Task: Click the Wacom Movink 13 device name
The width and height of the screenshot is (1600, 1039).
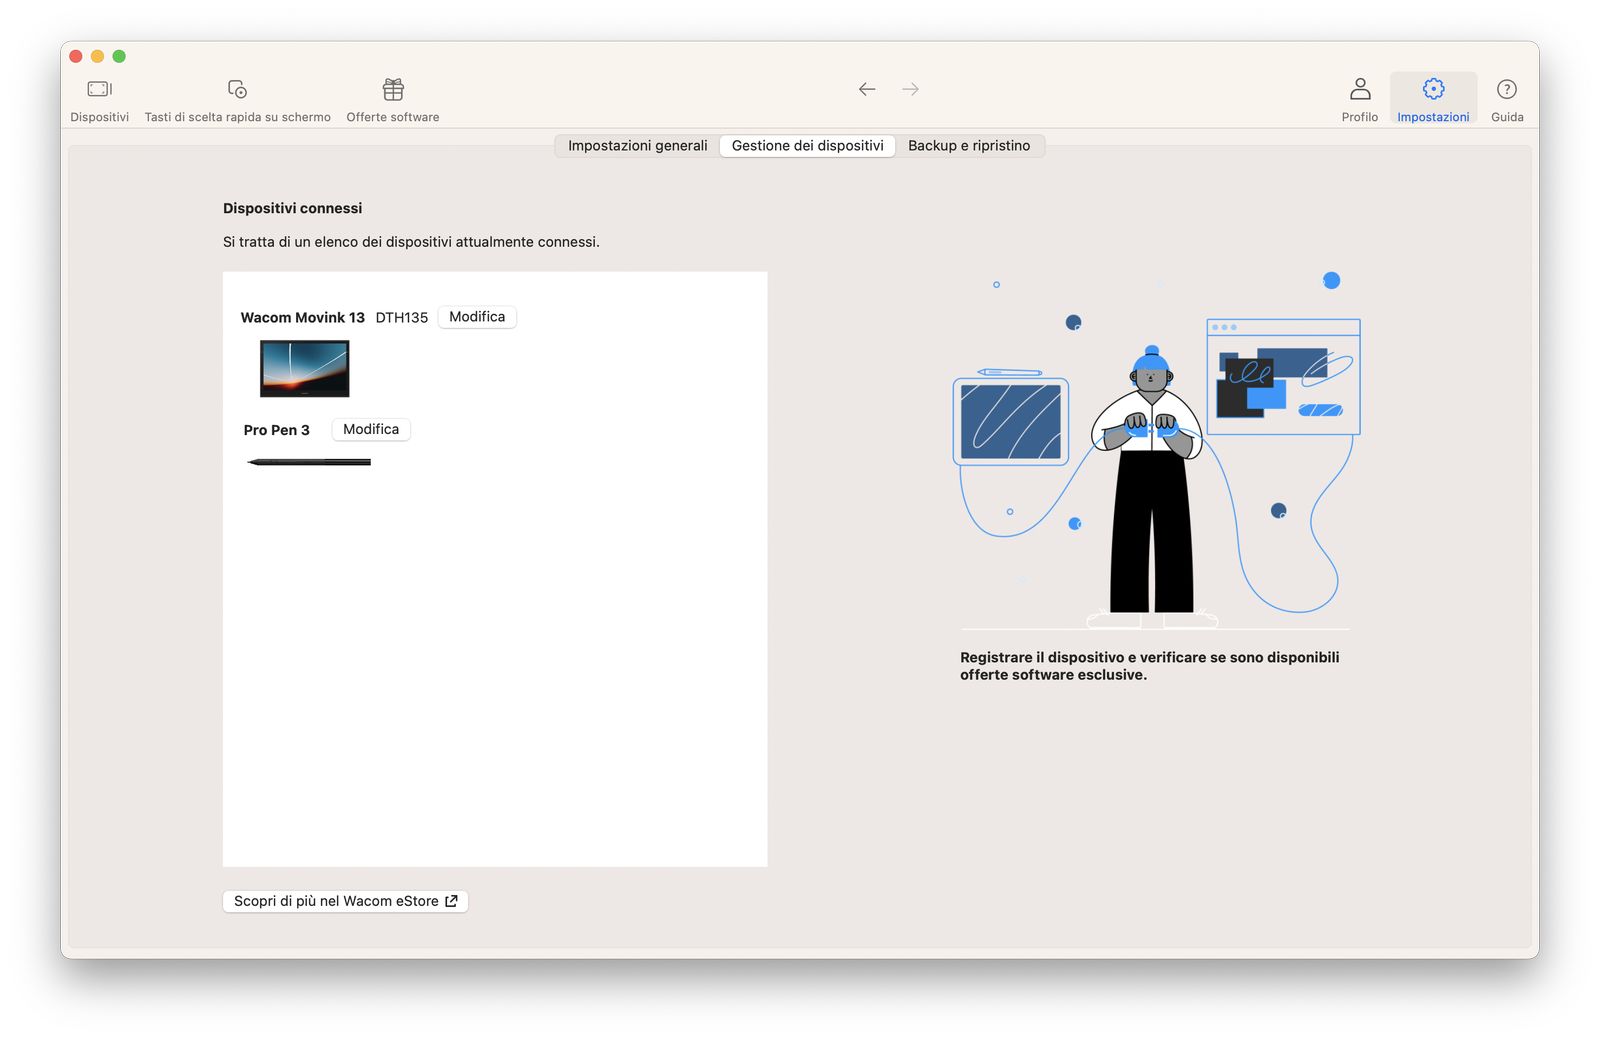Action: tap(303, 318)
